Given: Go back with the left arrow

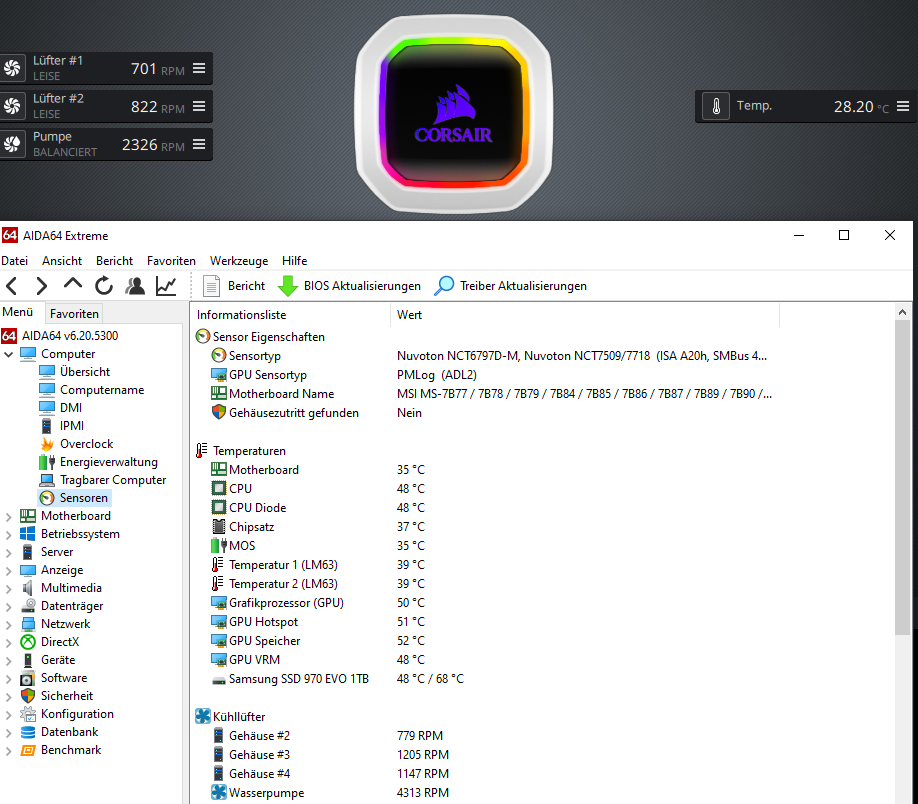Looking at the screenshot, I should click(12, 286).
